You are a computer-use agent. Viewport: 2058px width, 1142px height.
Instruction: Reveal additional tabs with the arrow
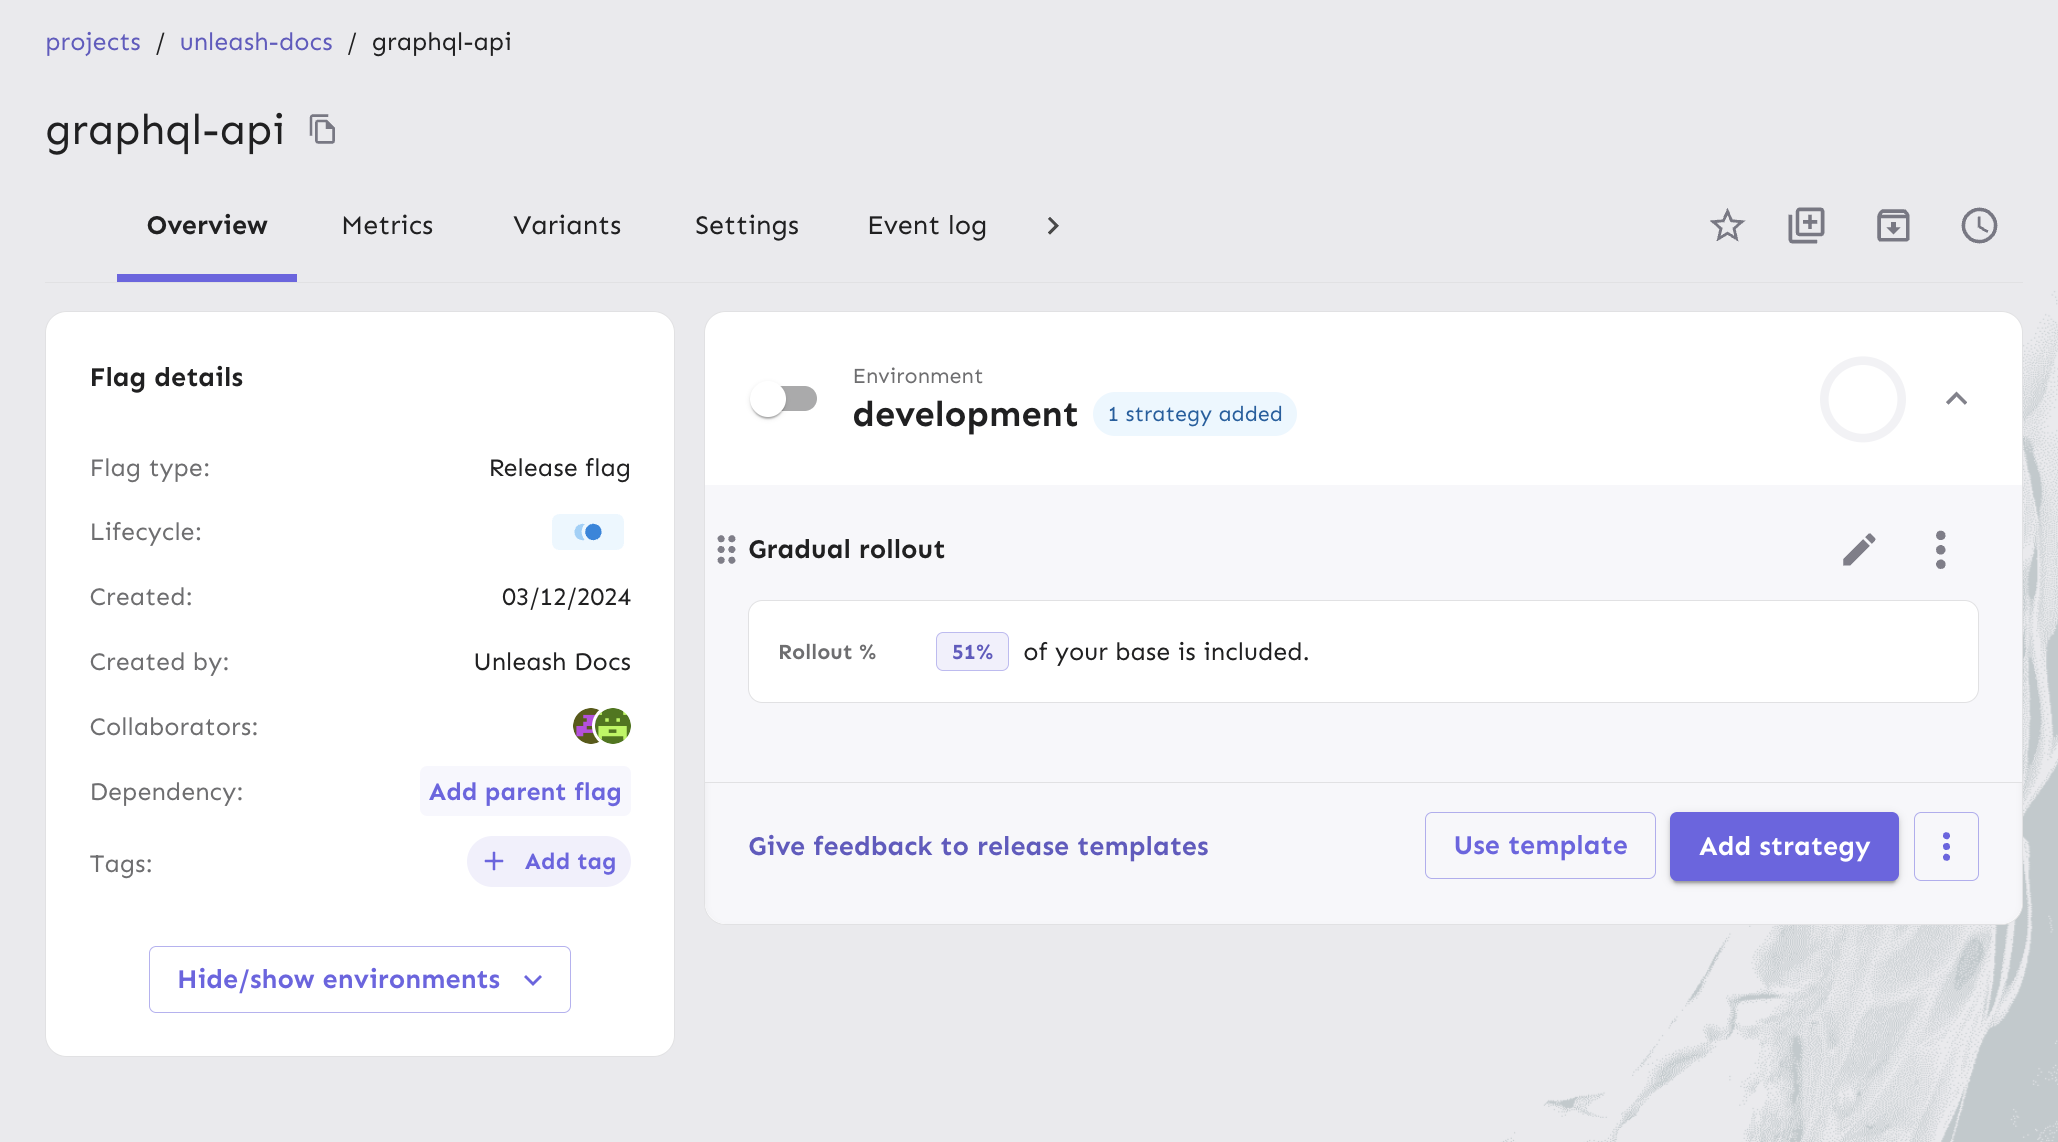pos(1052,226)
